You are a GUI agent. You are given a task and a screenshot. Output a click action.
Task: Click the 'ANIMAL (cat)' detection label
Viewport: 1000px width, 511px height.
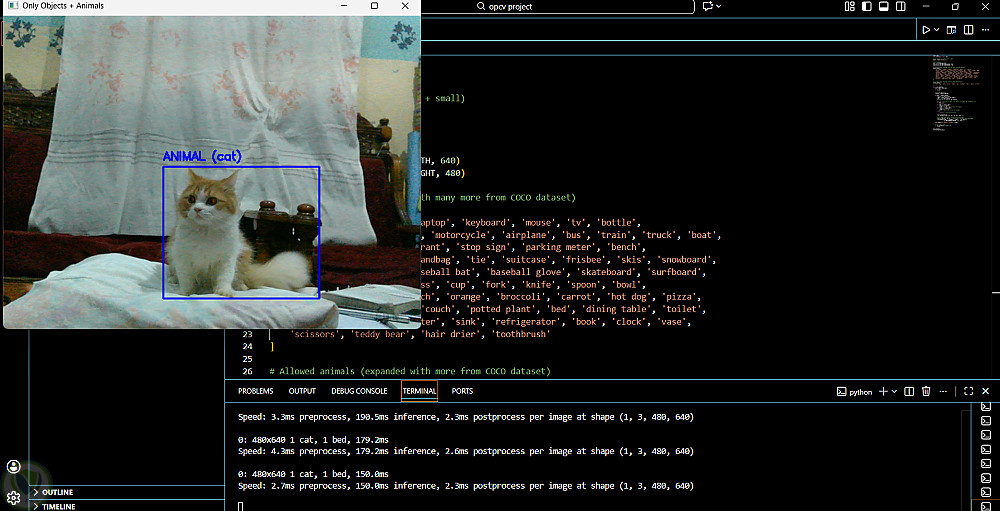(x=202, y=156)
